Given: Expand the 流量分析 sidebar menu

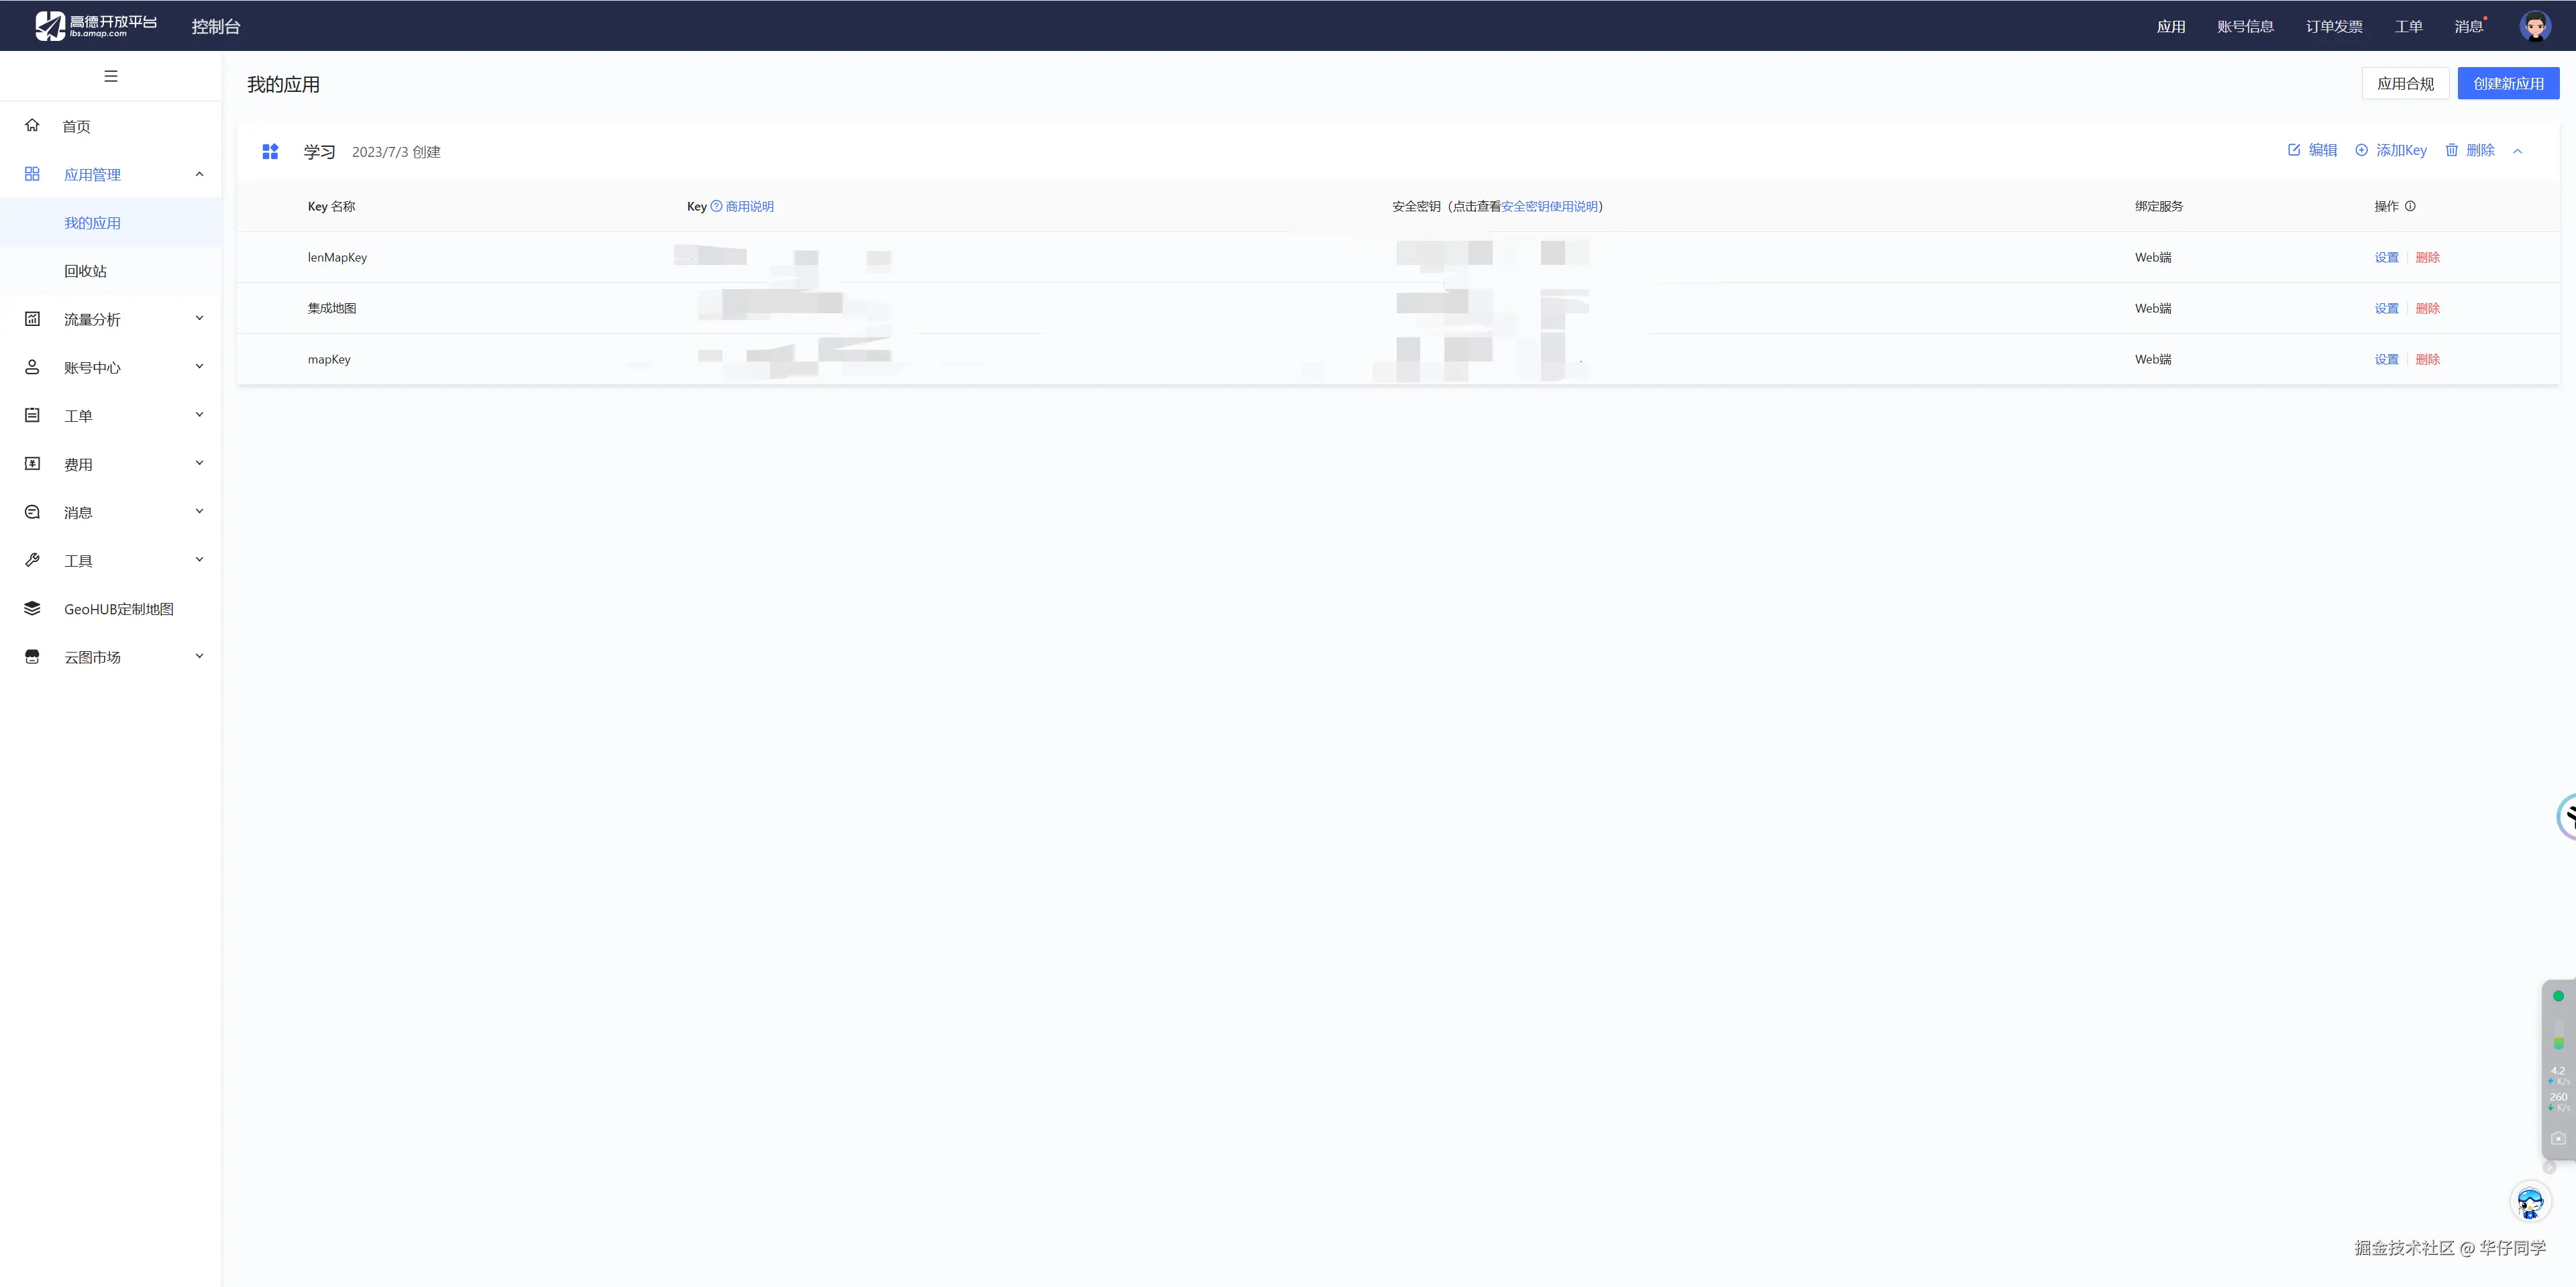Looking at the screenshot, I should tap(199, 319).
